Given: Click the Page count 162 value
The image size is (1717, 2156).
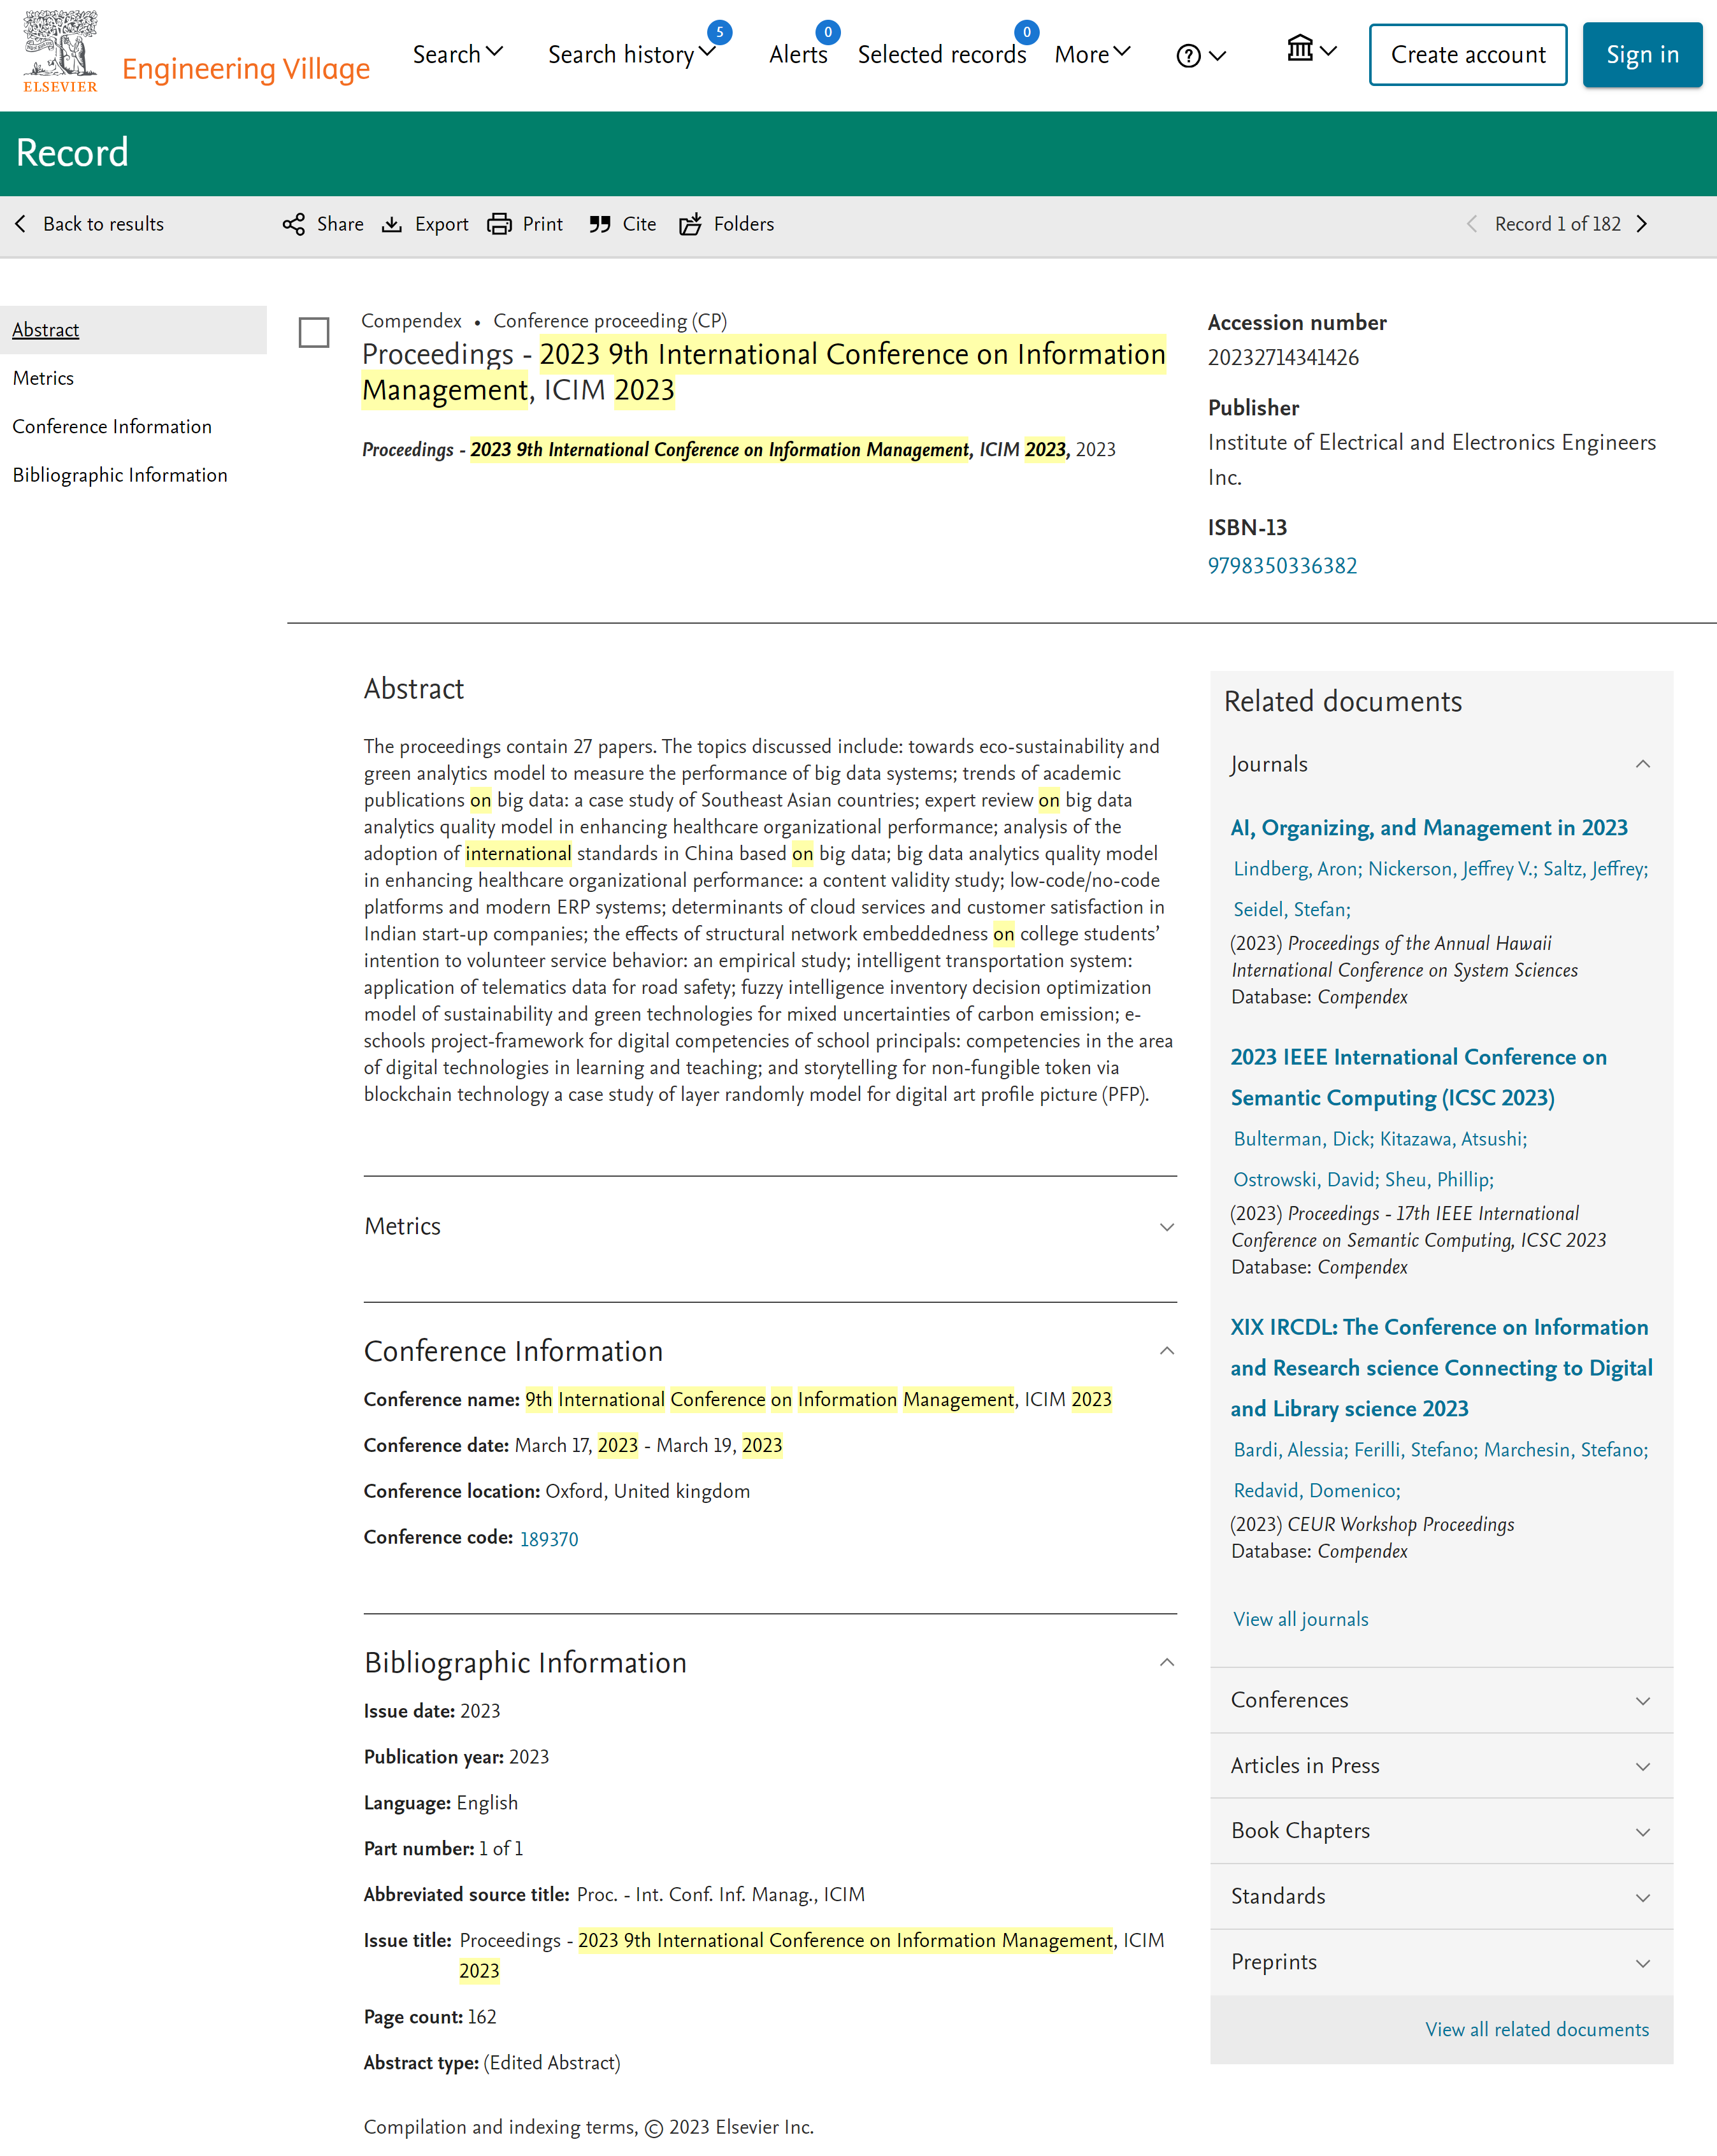Looking at the screenshot, I should tap(482, 2018).
